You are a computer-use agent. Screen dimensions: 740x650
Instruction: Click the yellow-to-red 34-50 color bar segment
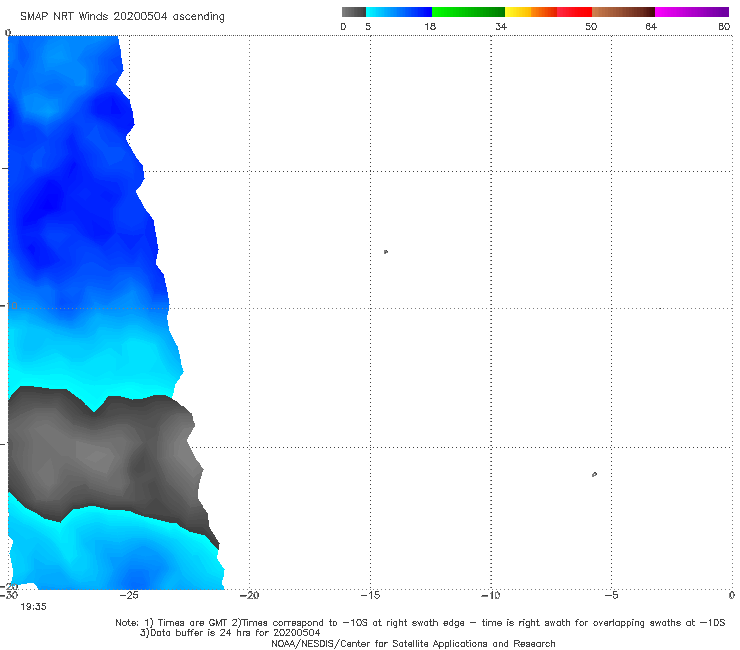[548, 12]
